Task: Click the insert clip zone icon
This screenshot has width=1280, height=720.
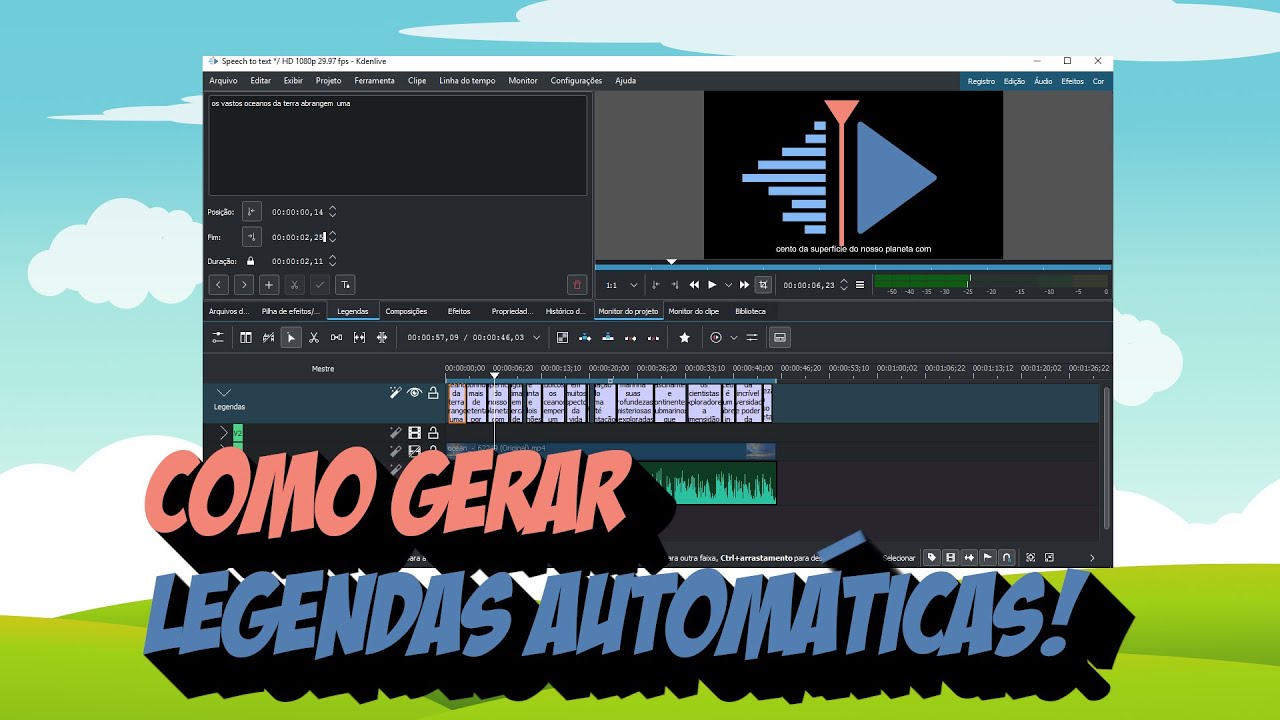Action: click(585, 338)
